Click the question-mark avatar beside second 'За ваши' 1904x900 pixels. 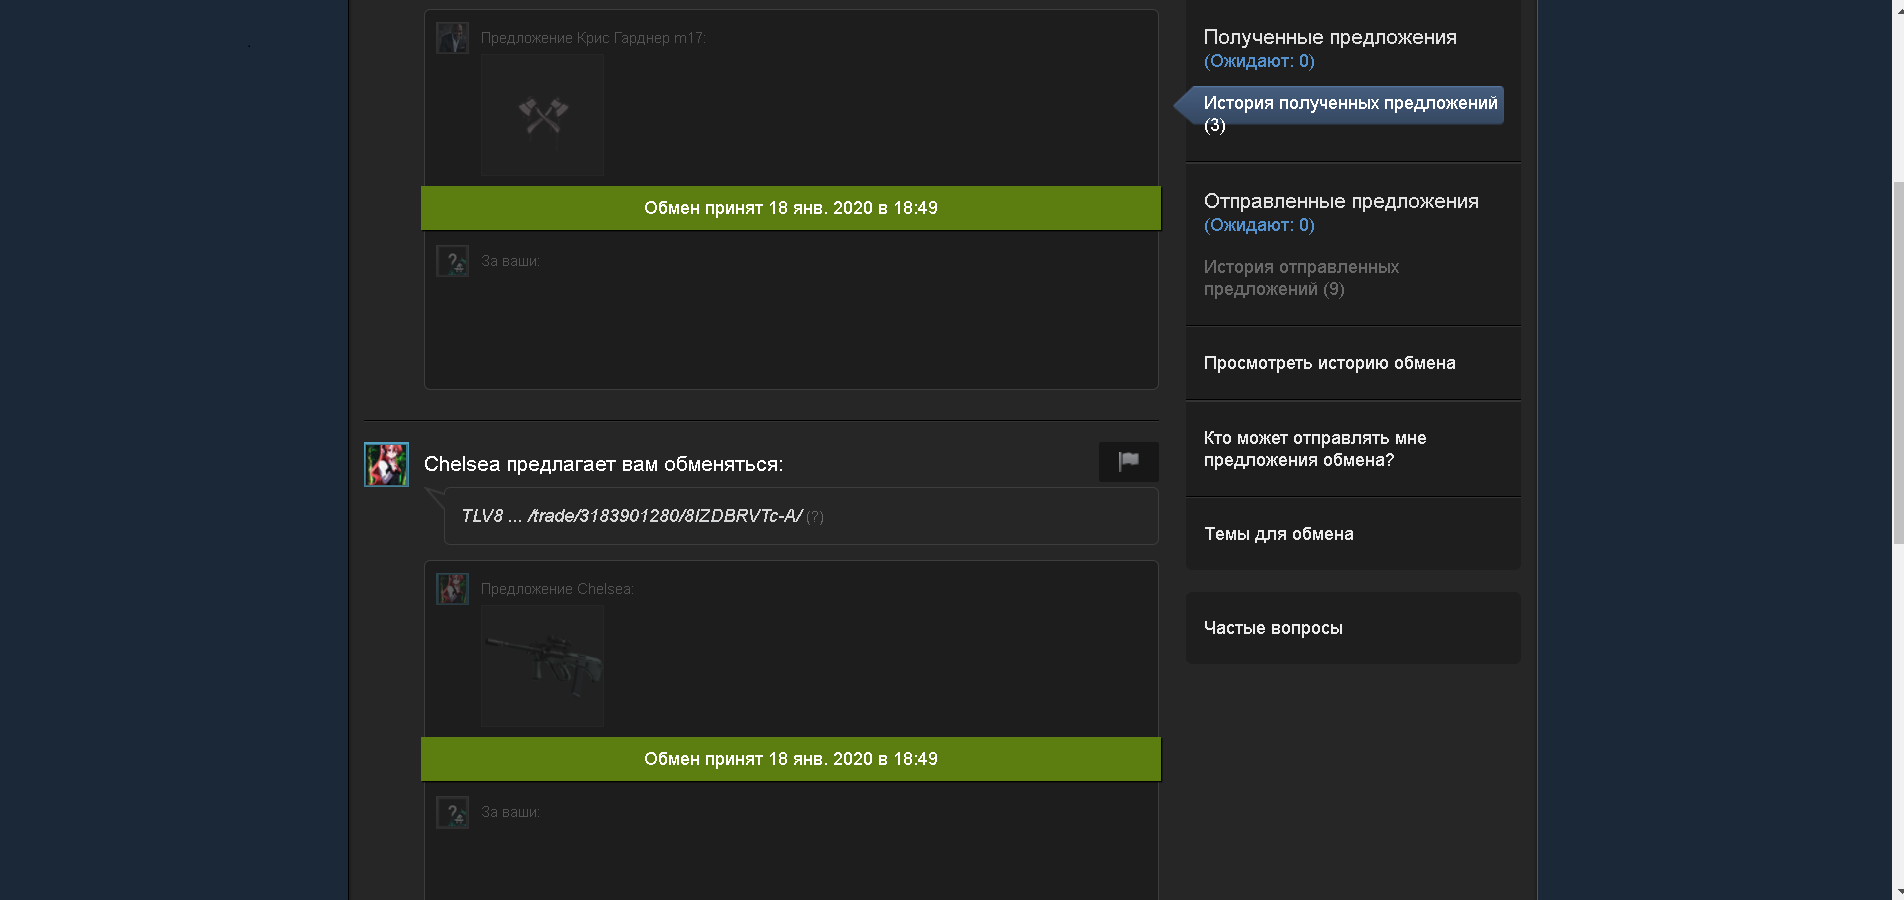452,812
